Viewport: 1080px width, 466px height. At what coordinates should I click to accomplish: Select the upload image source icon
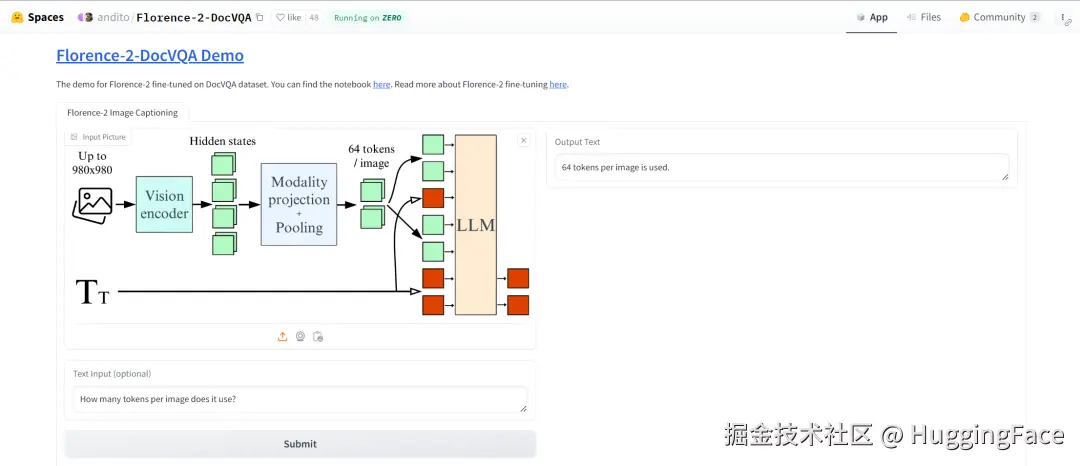click(x=282, y=337)
